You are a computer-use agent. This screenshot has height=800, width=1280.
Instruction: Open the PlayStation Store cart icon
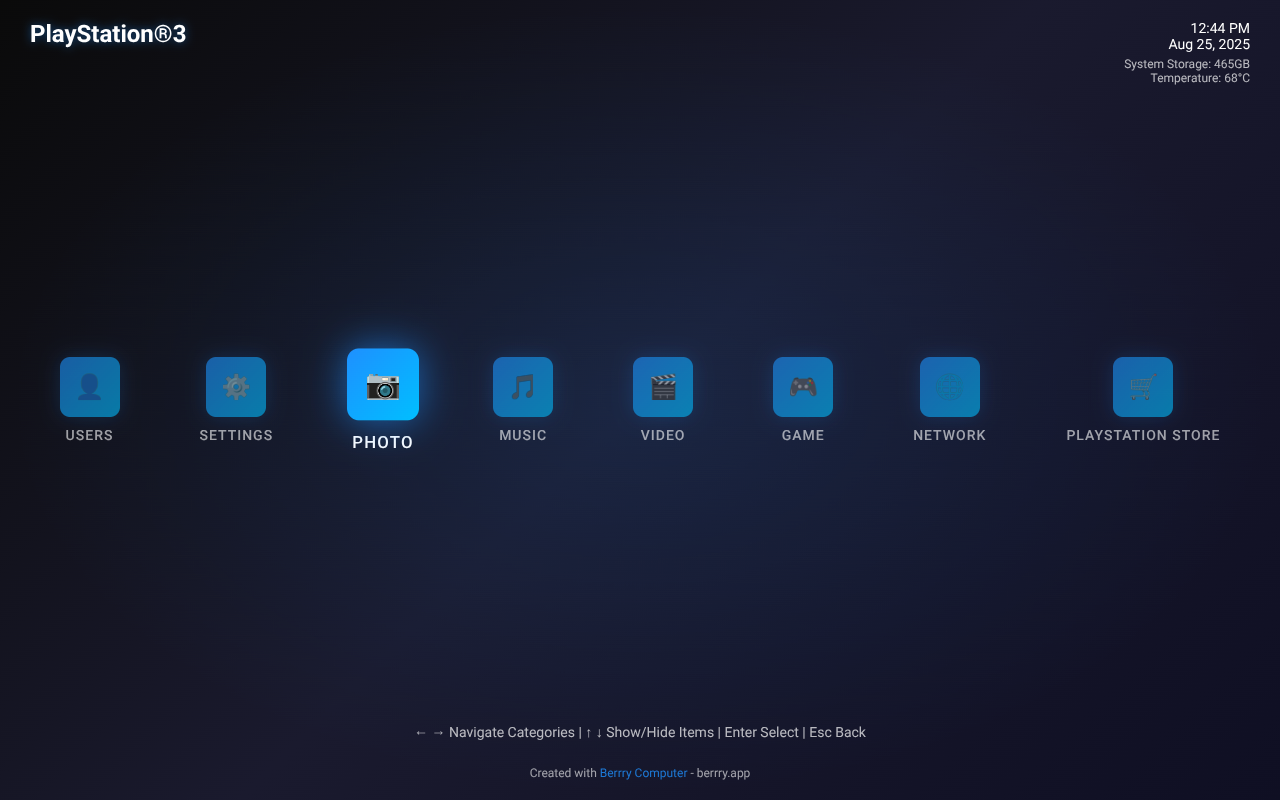(x=1143, y=387)
